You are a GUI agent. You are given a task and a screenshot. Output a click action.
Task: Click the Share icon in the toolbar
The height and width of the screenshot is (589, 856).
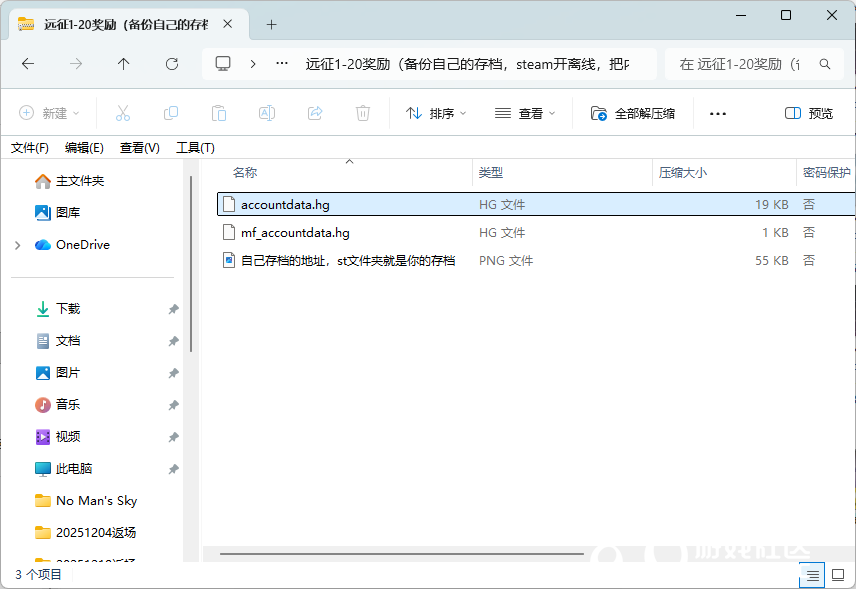[x=315, y=112]
